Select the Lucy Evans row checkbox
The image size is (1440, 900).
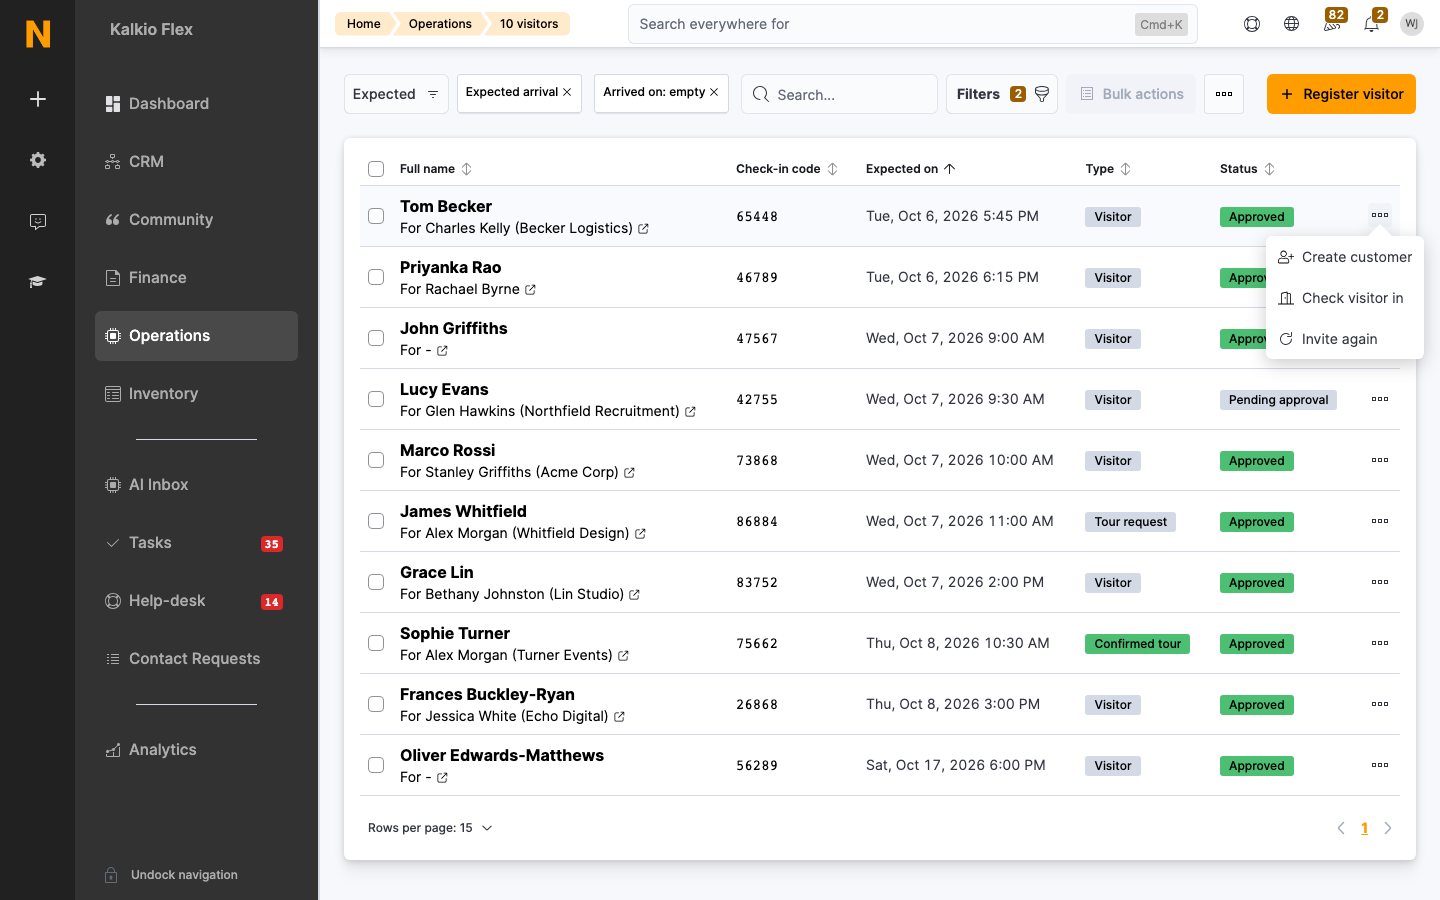tap(376, 399)
